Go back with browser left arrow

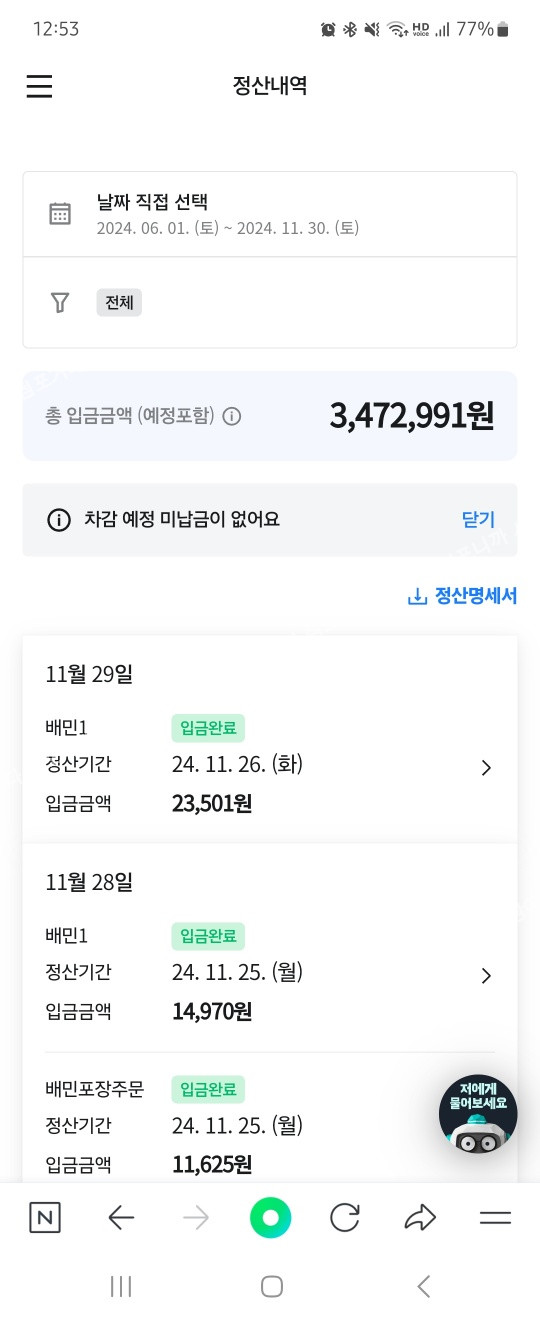[x=121, y=1217]
